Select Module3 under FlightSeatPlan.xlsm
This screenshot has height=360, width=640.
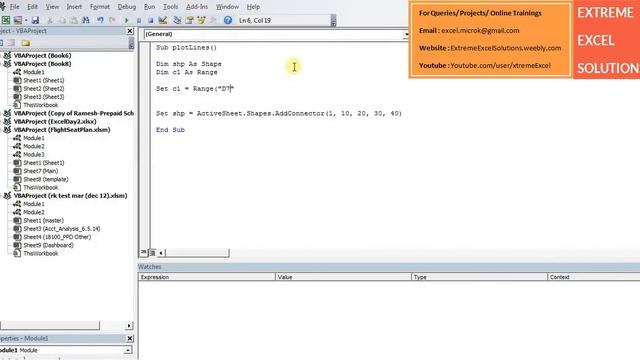pos(34,155)
